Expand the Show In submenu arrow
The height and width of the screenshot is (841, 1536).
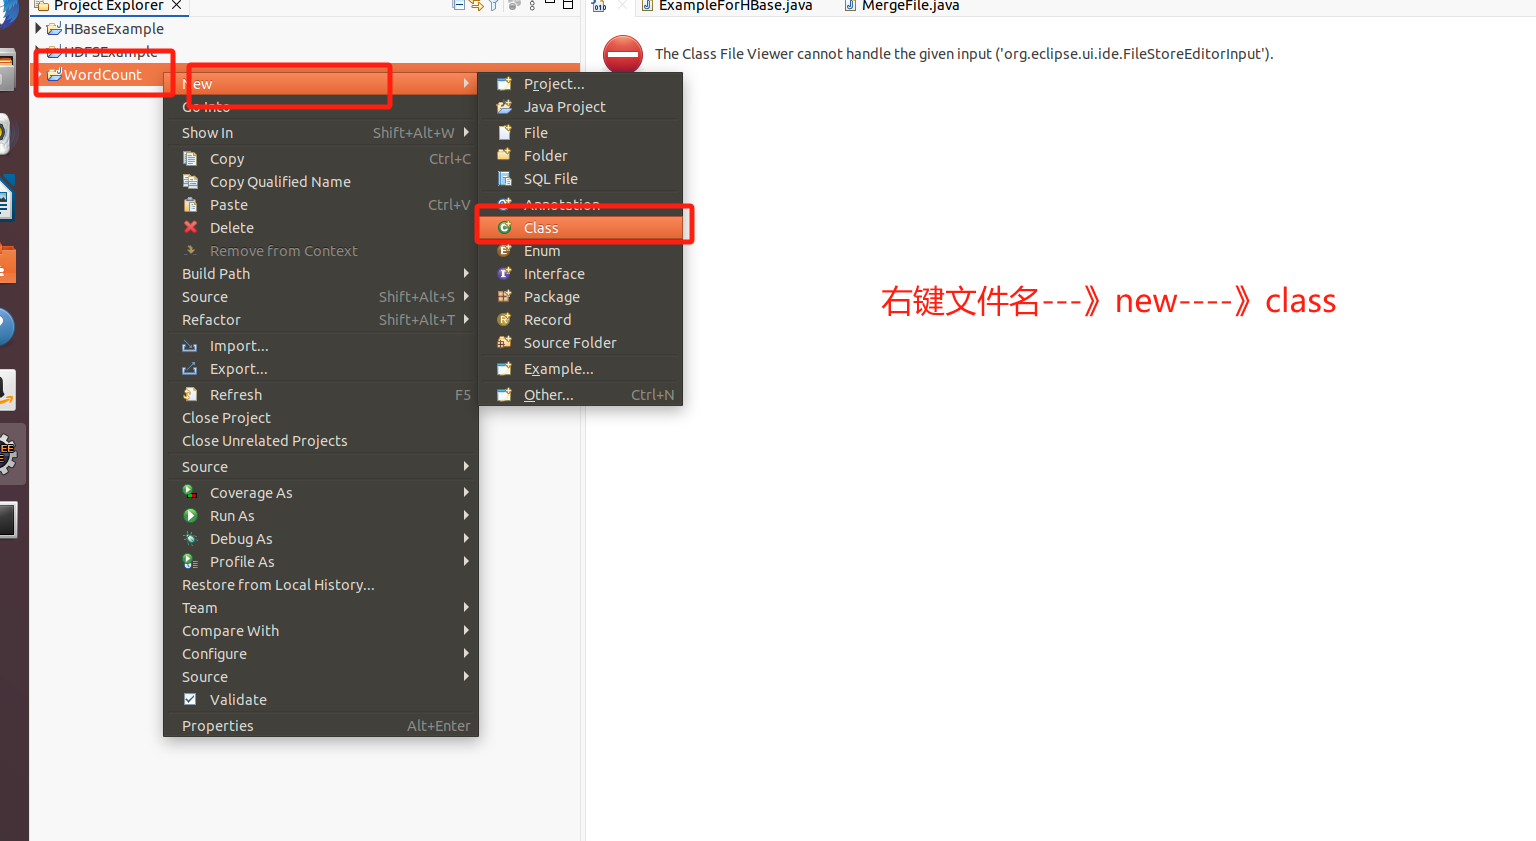(x=466, y=132)
